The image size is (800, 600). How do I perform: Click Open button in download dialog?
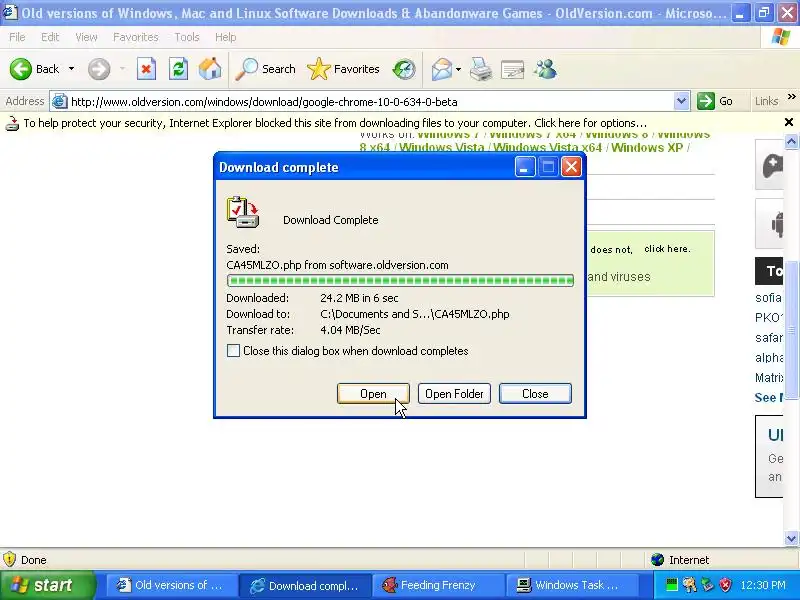click(373, 393)
